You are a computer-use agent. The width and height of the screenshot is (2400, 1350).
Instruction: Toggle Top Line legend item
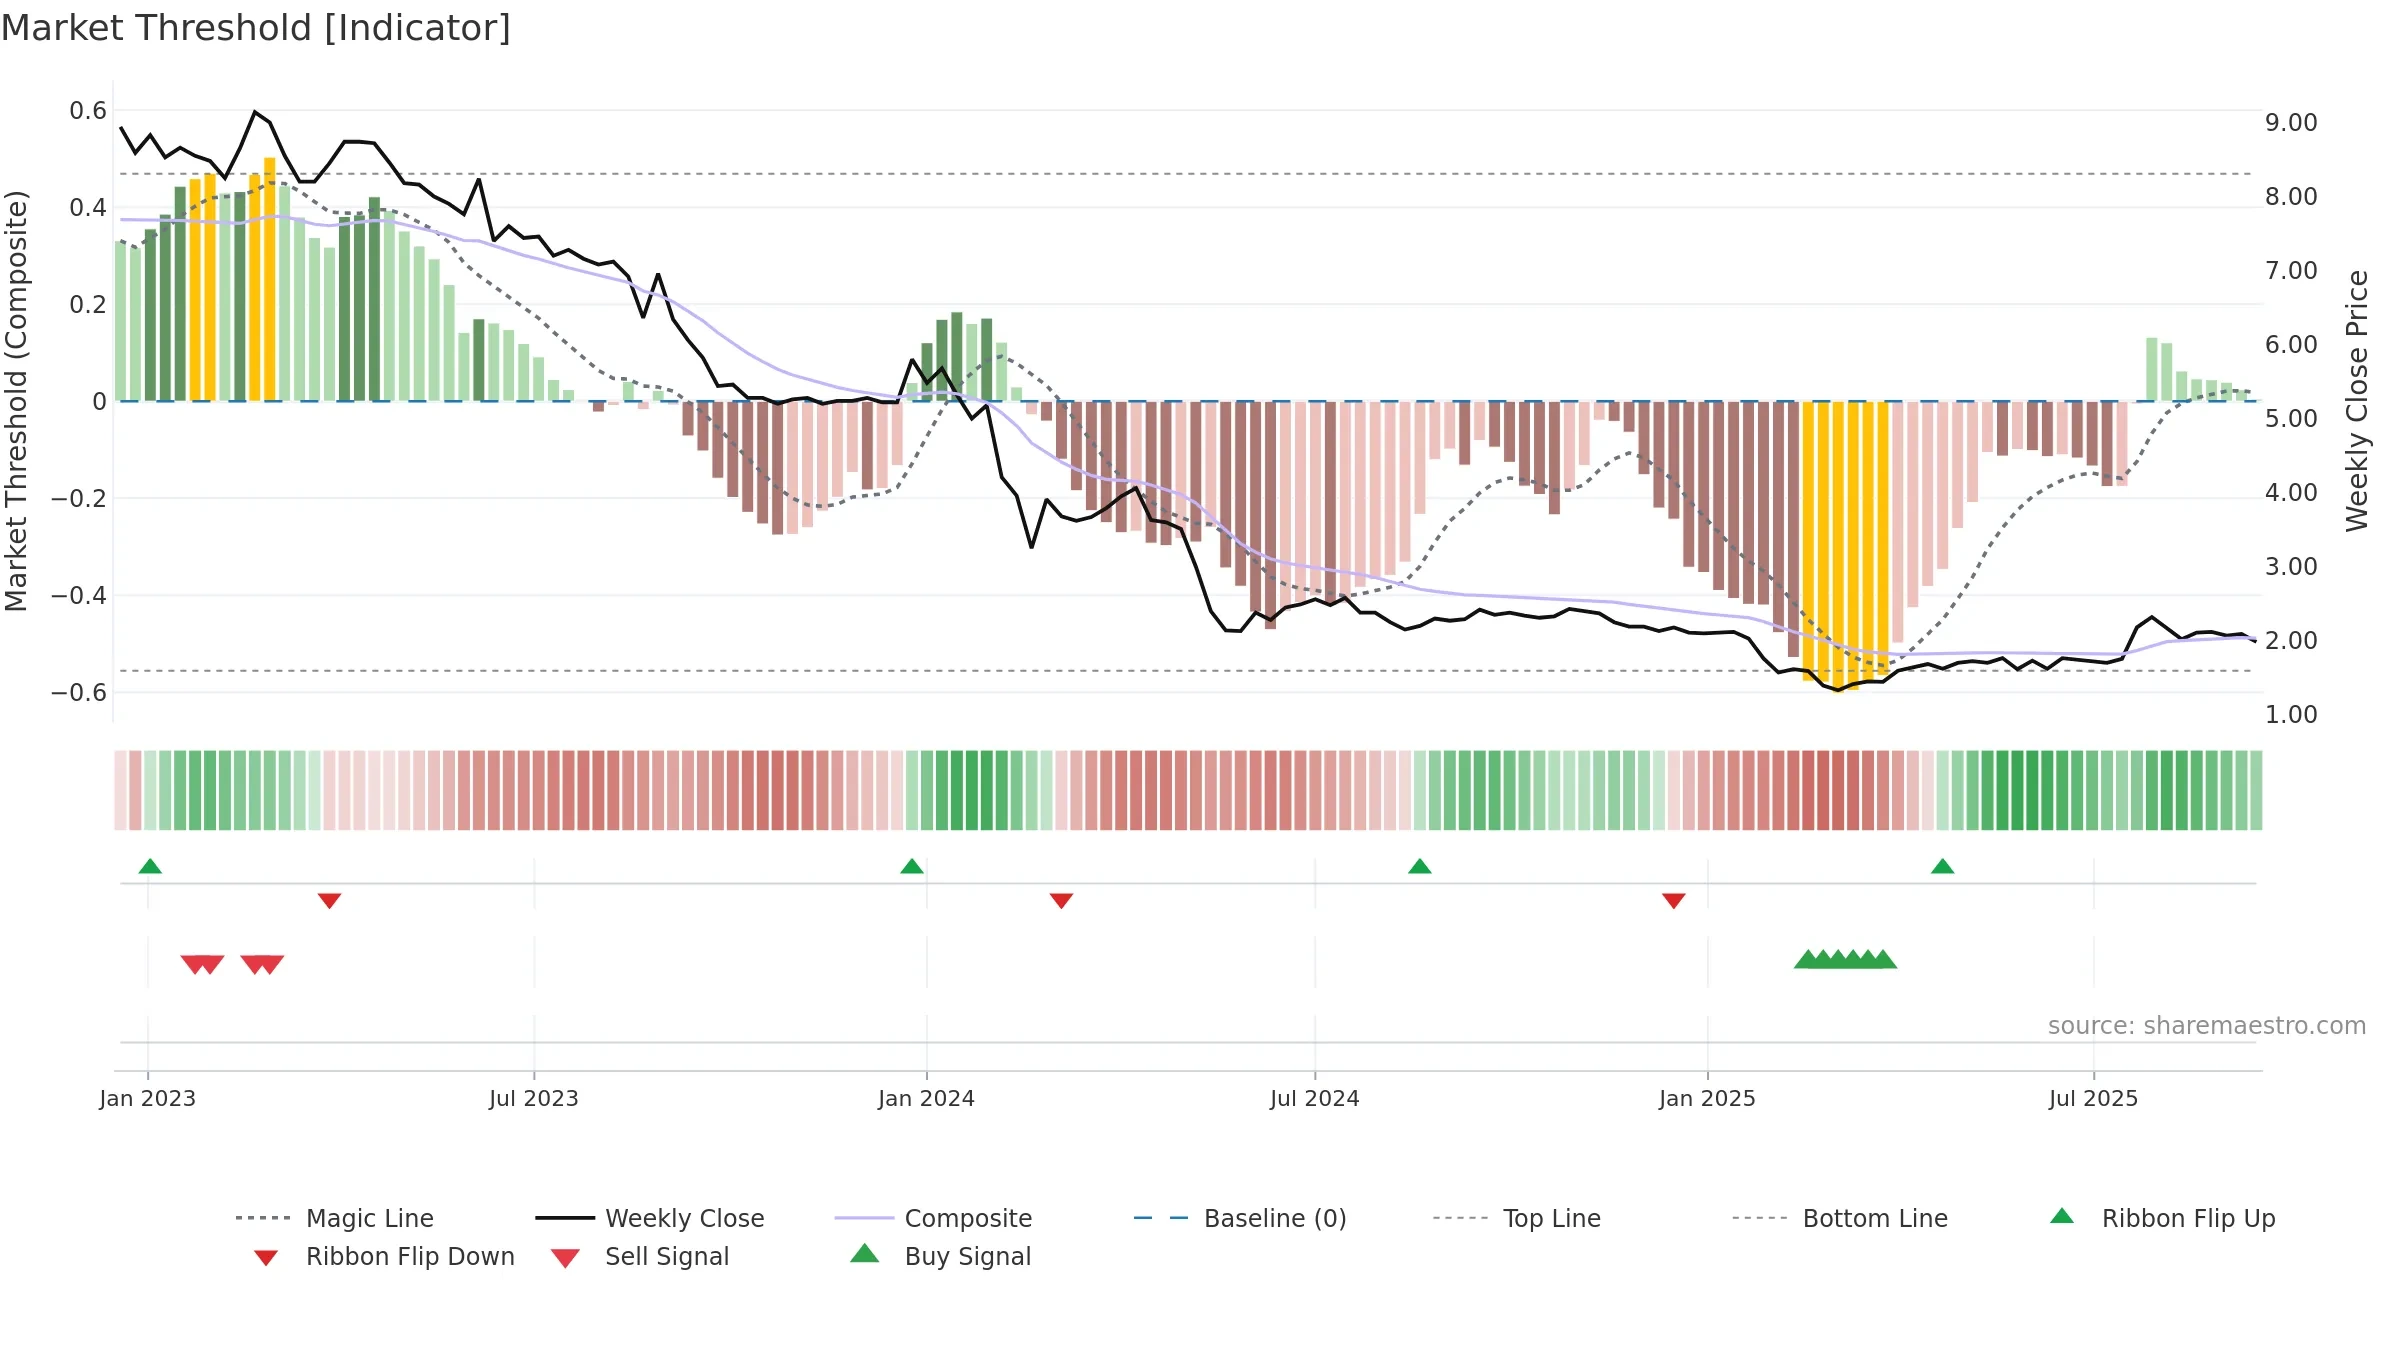click(1516, 1218)
